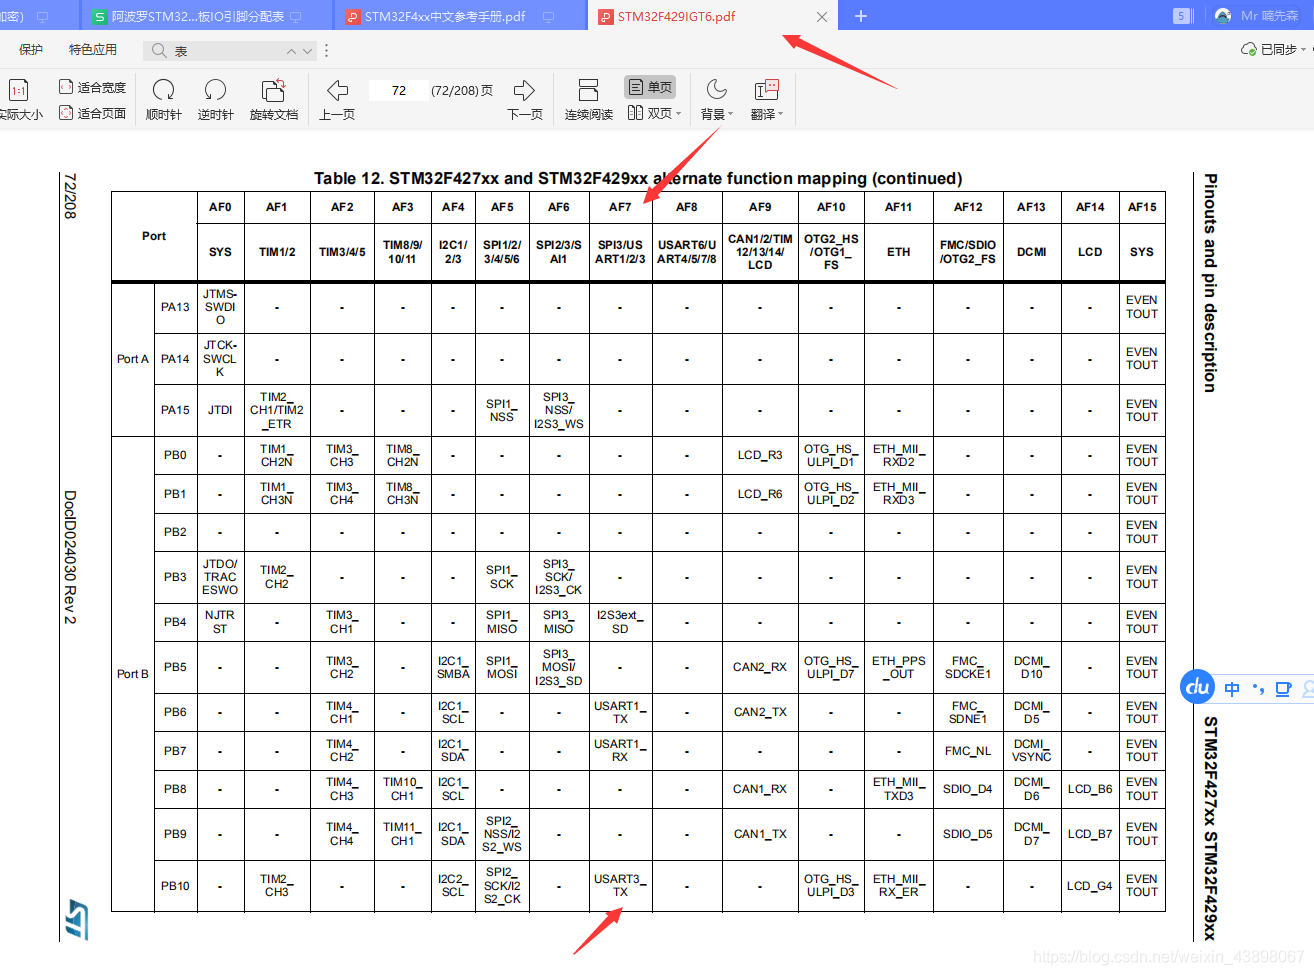Jump to previous search result arrow
1314x975 pixels.
(291, 51)
